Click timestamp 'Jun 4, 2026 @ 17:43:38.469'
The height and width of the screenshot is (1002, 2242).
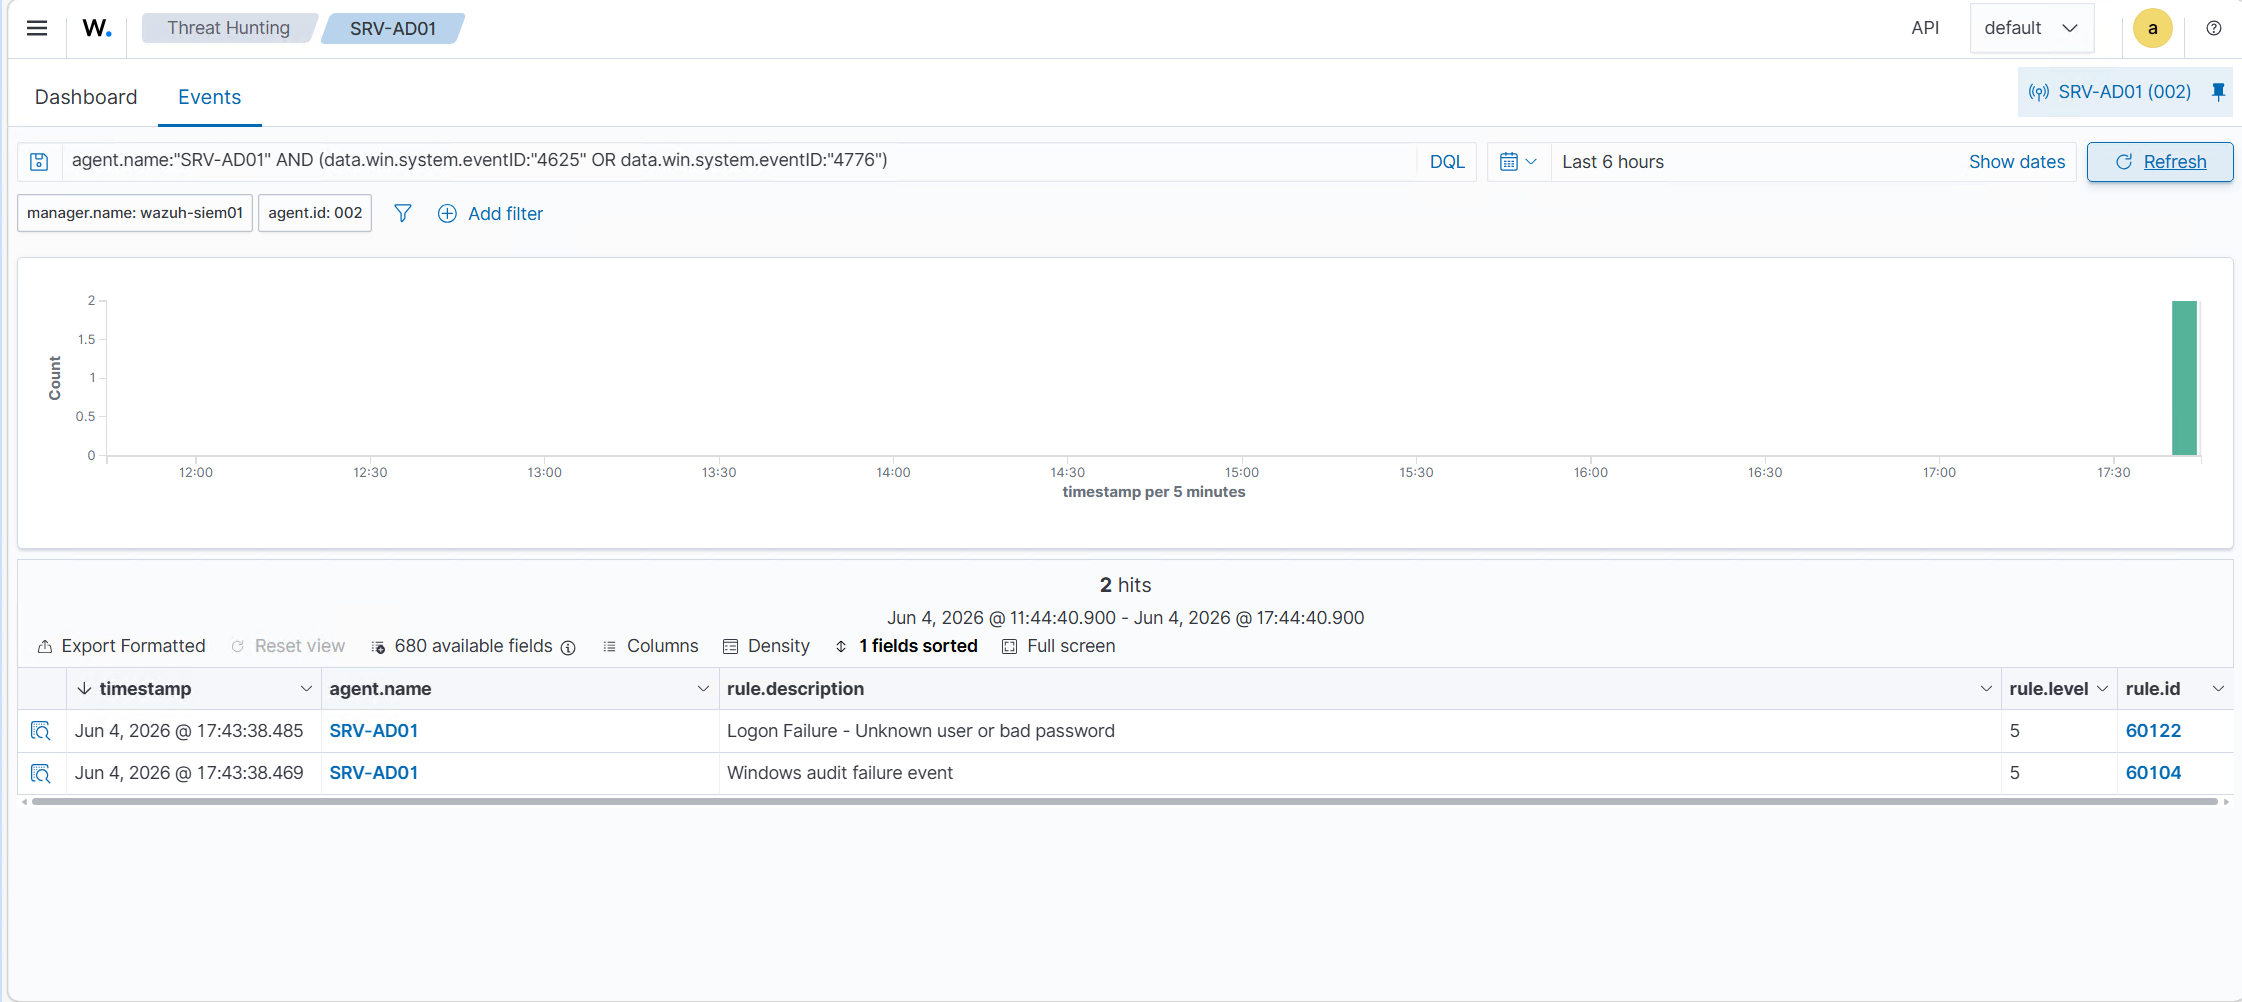tap(189, 773)
